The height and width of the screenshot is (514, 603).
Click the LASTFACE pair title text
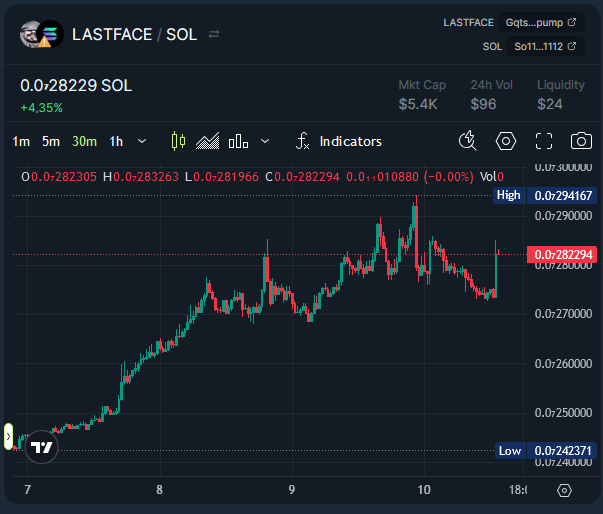[x=112, y=35]
